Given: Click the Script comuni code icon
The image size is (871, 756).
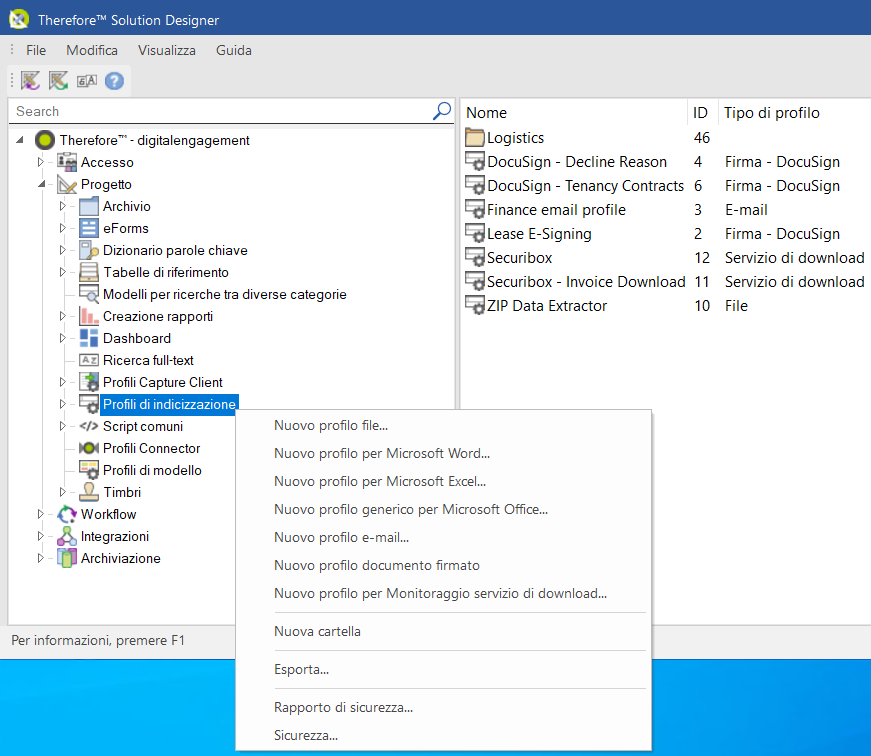Looking at the screenshot, I should [89, 426].
